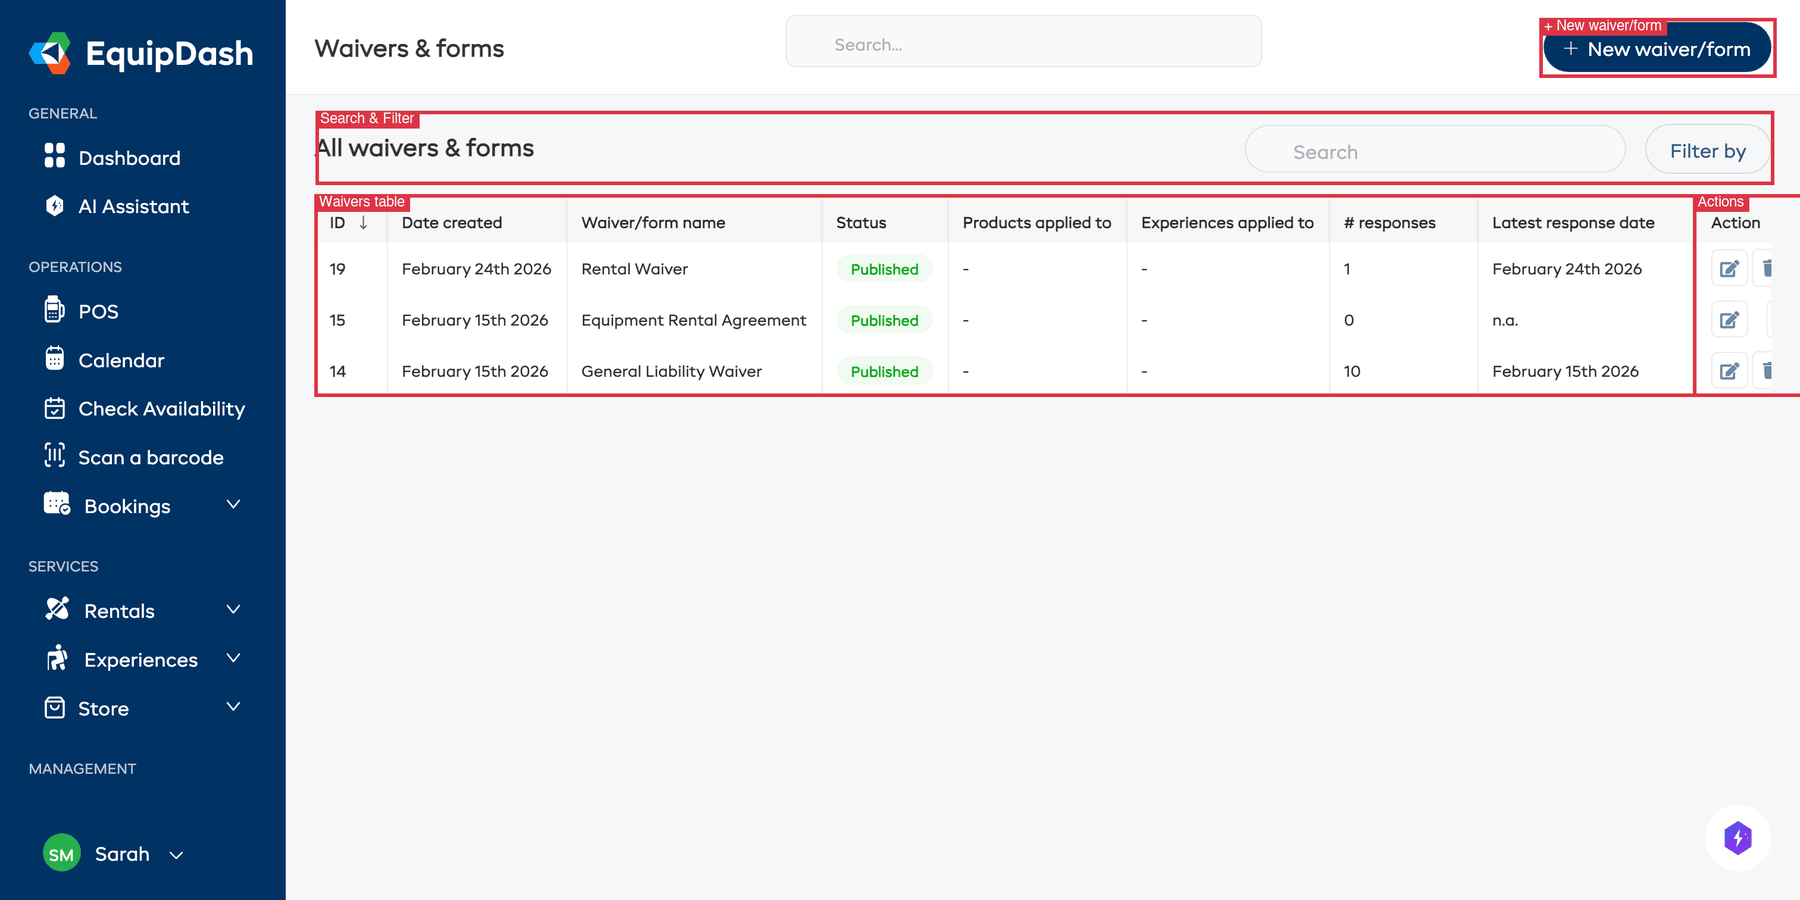The image size is (1800, 900).
Task: Edit the Equipment Rental Agreement form
Action: 1728,319
